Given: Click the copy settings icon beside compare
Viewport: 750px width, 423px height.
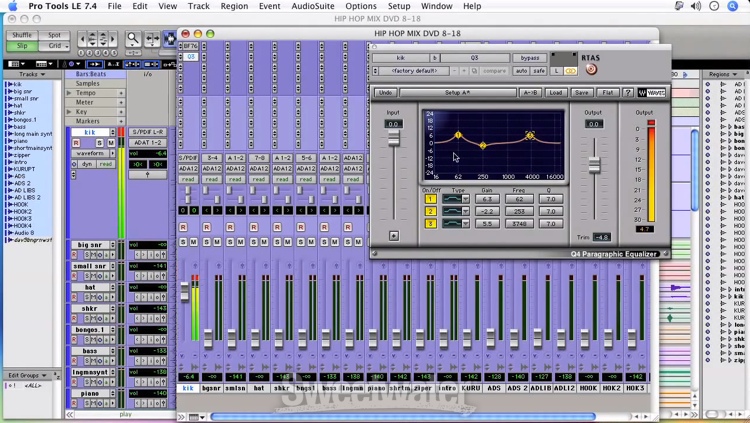Looking at the screenshot, I should 474,71.
